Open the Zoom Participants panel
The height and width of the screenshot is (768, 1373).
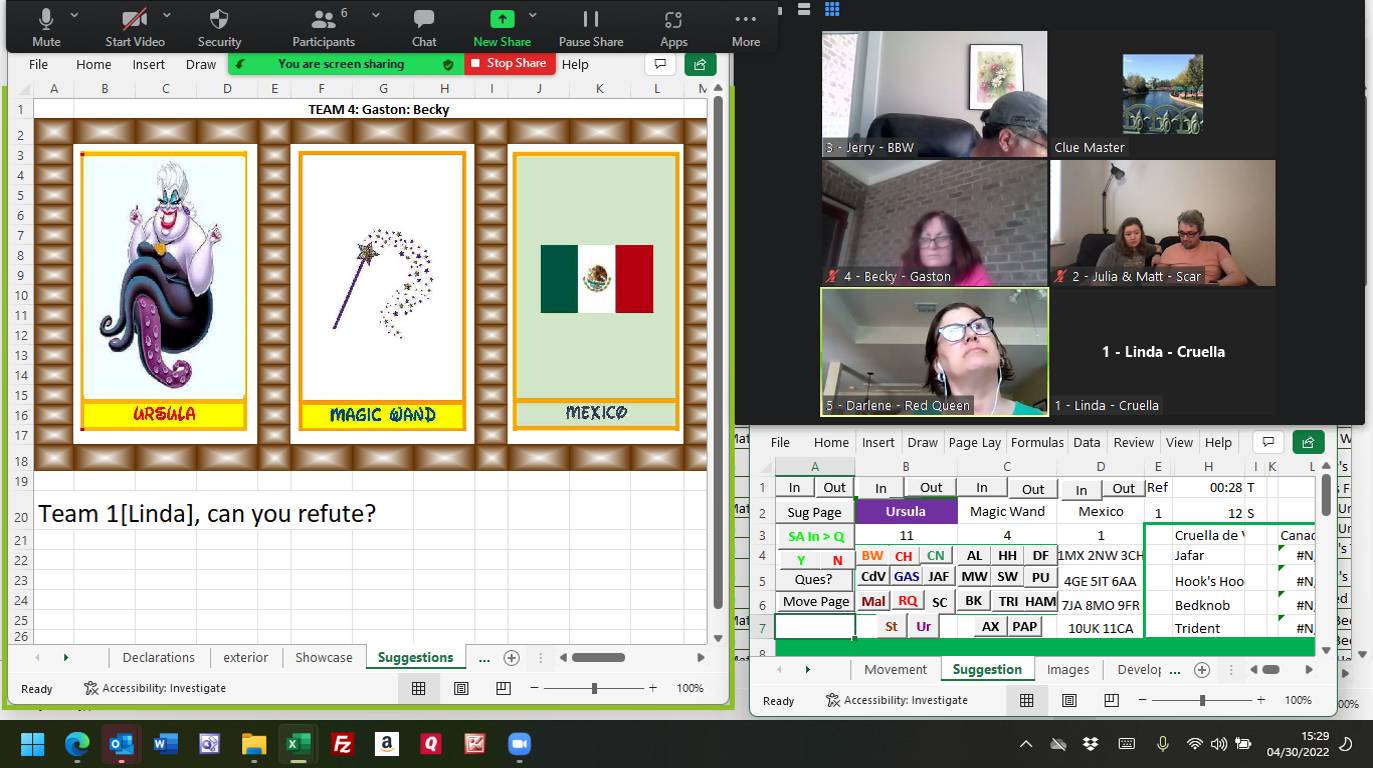[x=323, y=27]
